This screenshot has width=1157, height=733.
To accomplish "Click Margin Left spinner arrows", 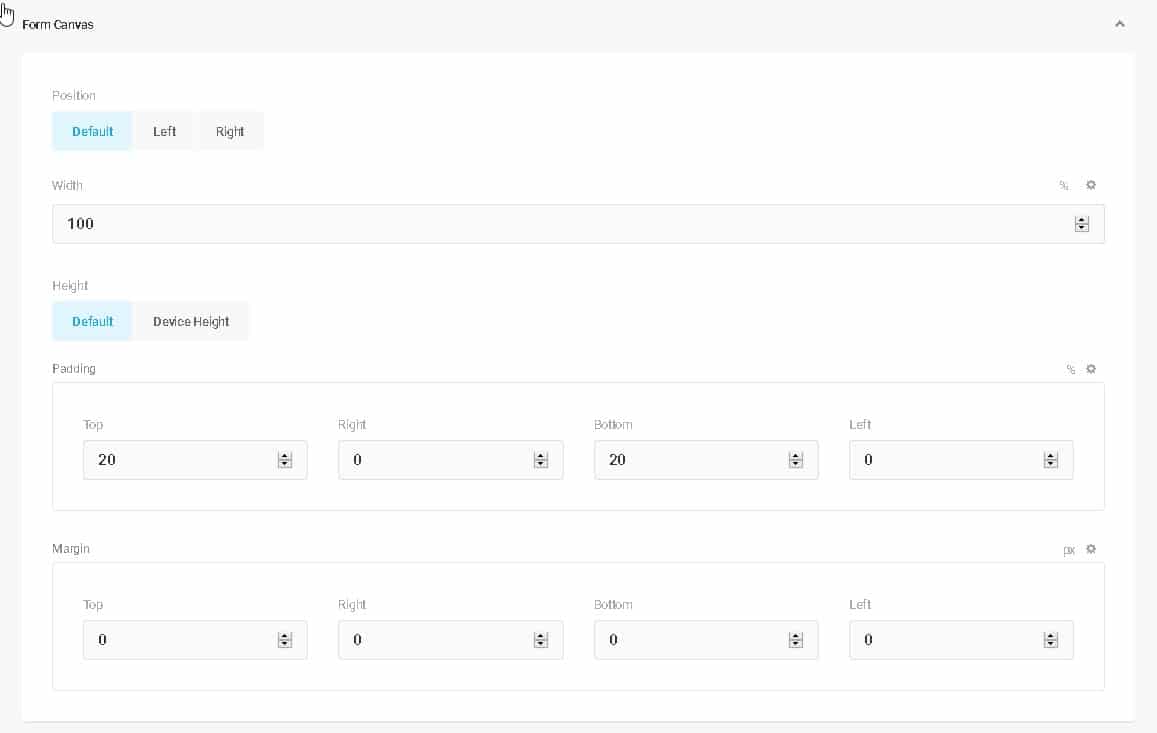I will coord(1051,640).
